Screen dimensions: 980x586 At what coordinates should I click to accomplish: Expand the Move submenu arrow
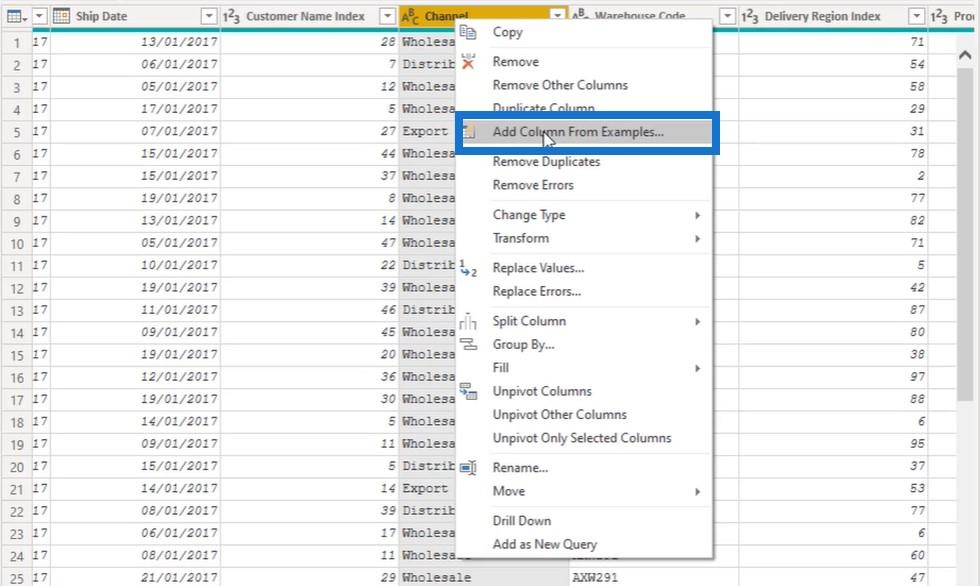(698, 492)
